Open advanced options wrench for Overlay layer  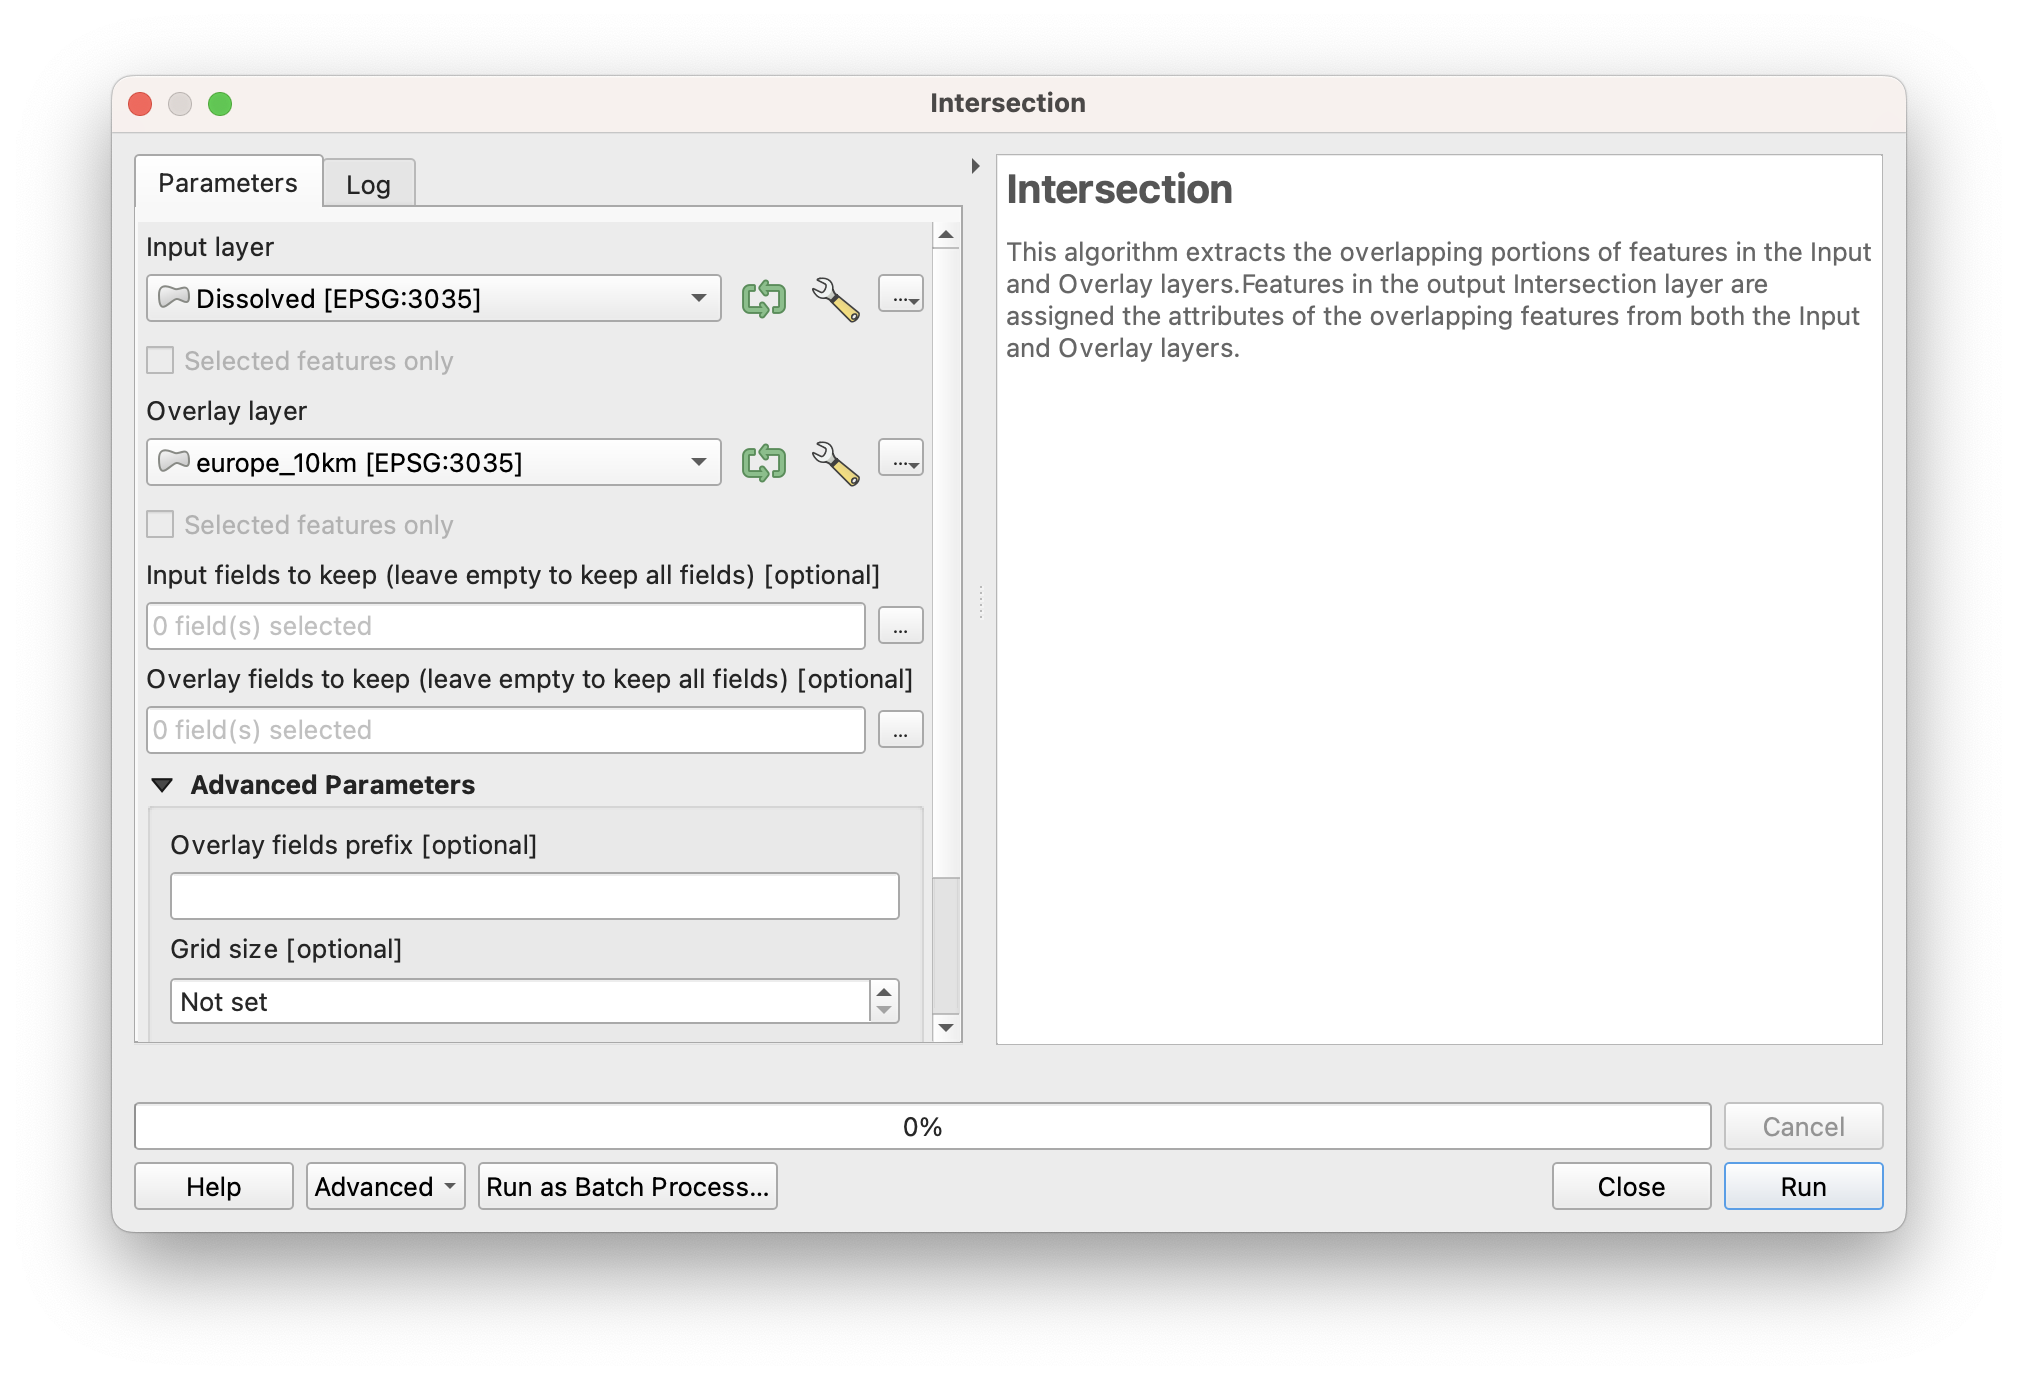[835, 462]
